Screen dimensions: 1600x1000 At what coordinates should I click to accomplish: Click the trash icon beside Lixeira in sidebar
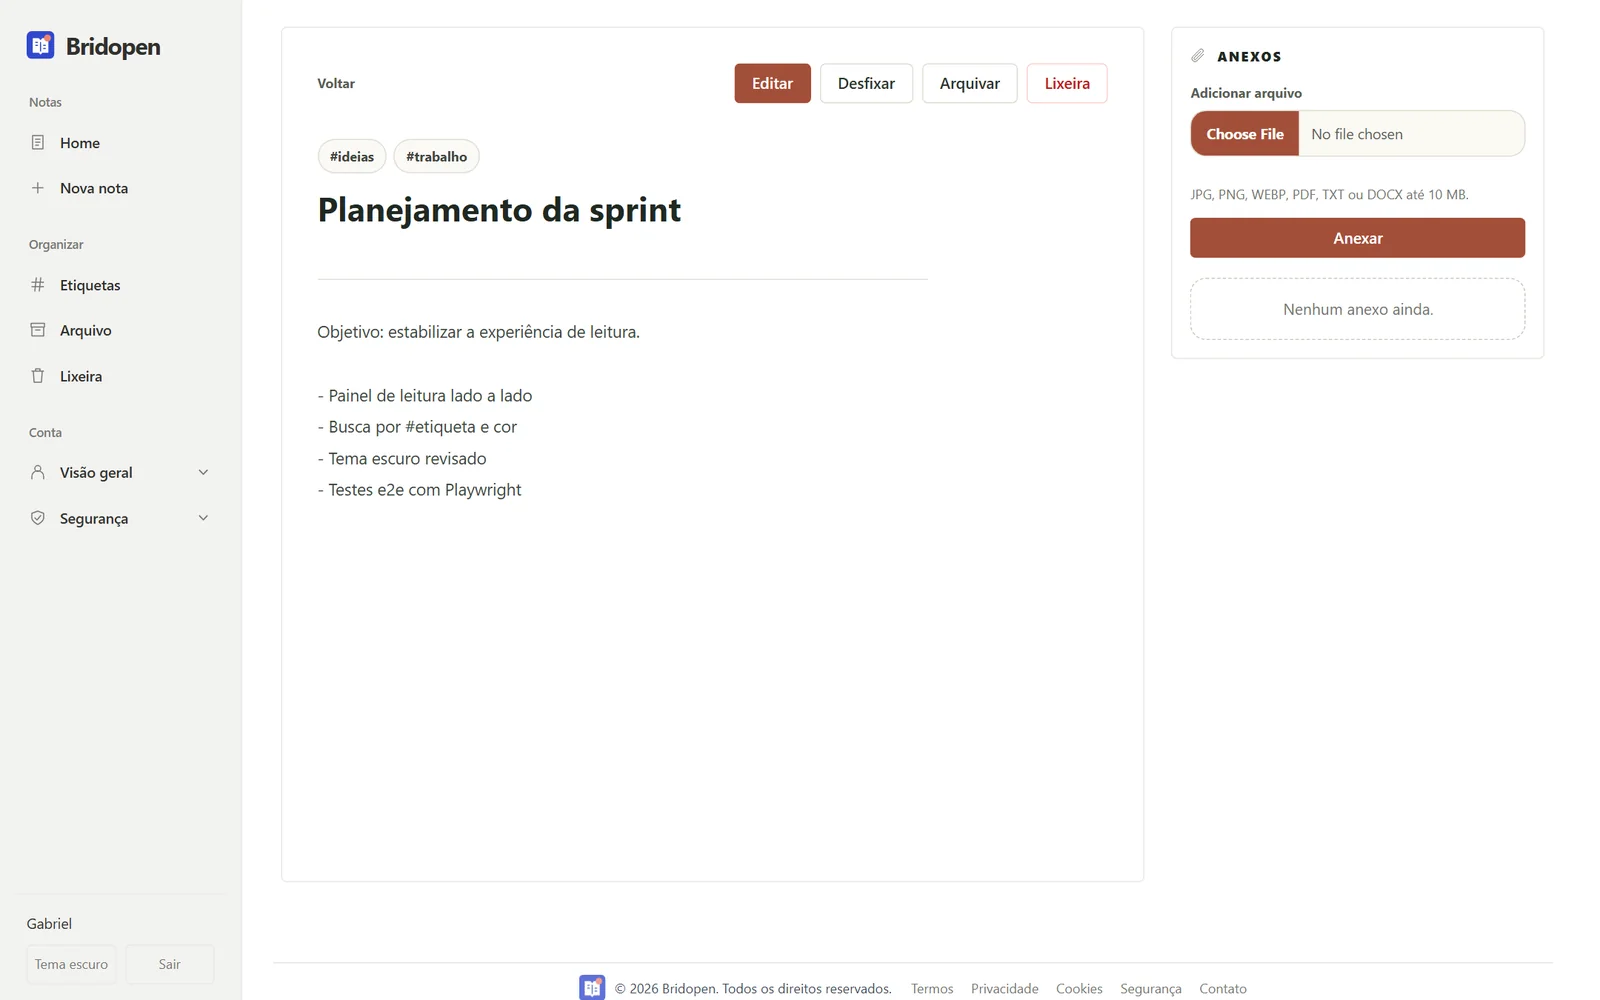tap(38, 376)
